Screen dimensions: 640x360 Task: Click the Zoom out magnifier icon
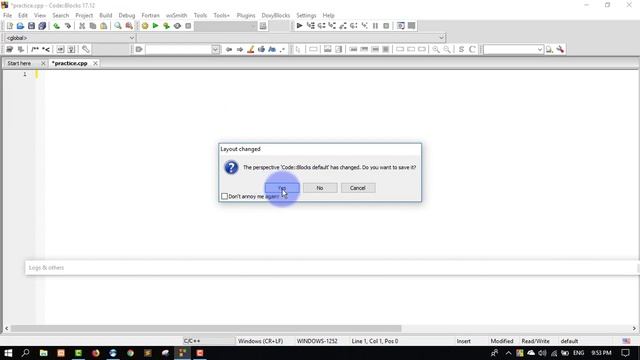tap(447, 49)
